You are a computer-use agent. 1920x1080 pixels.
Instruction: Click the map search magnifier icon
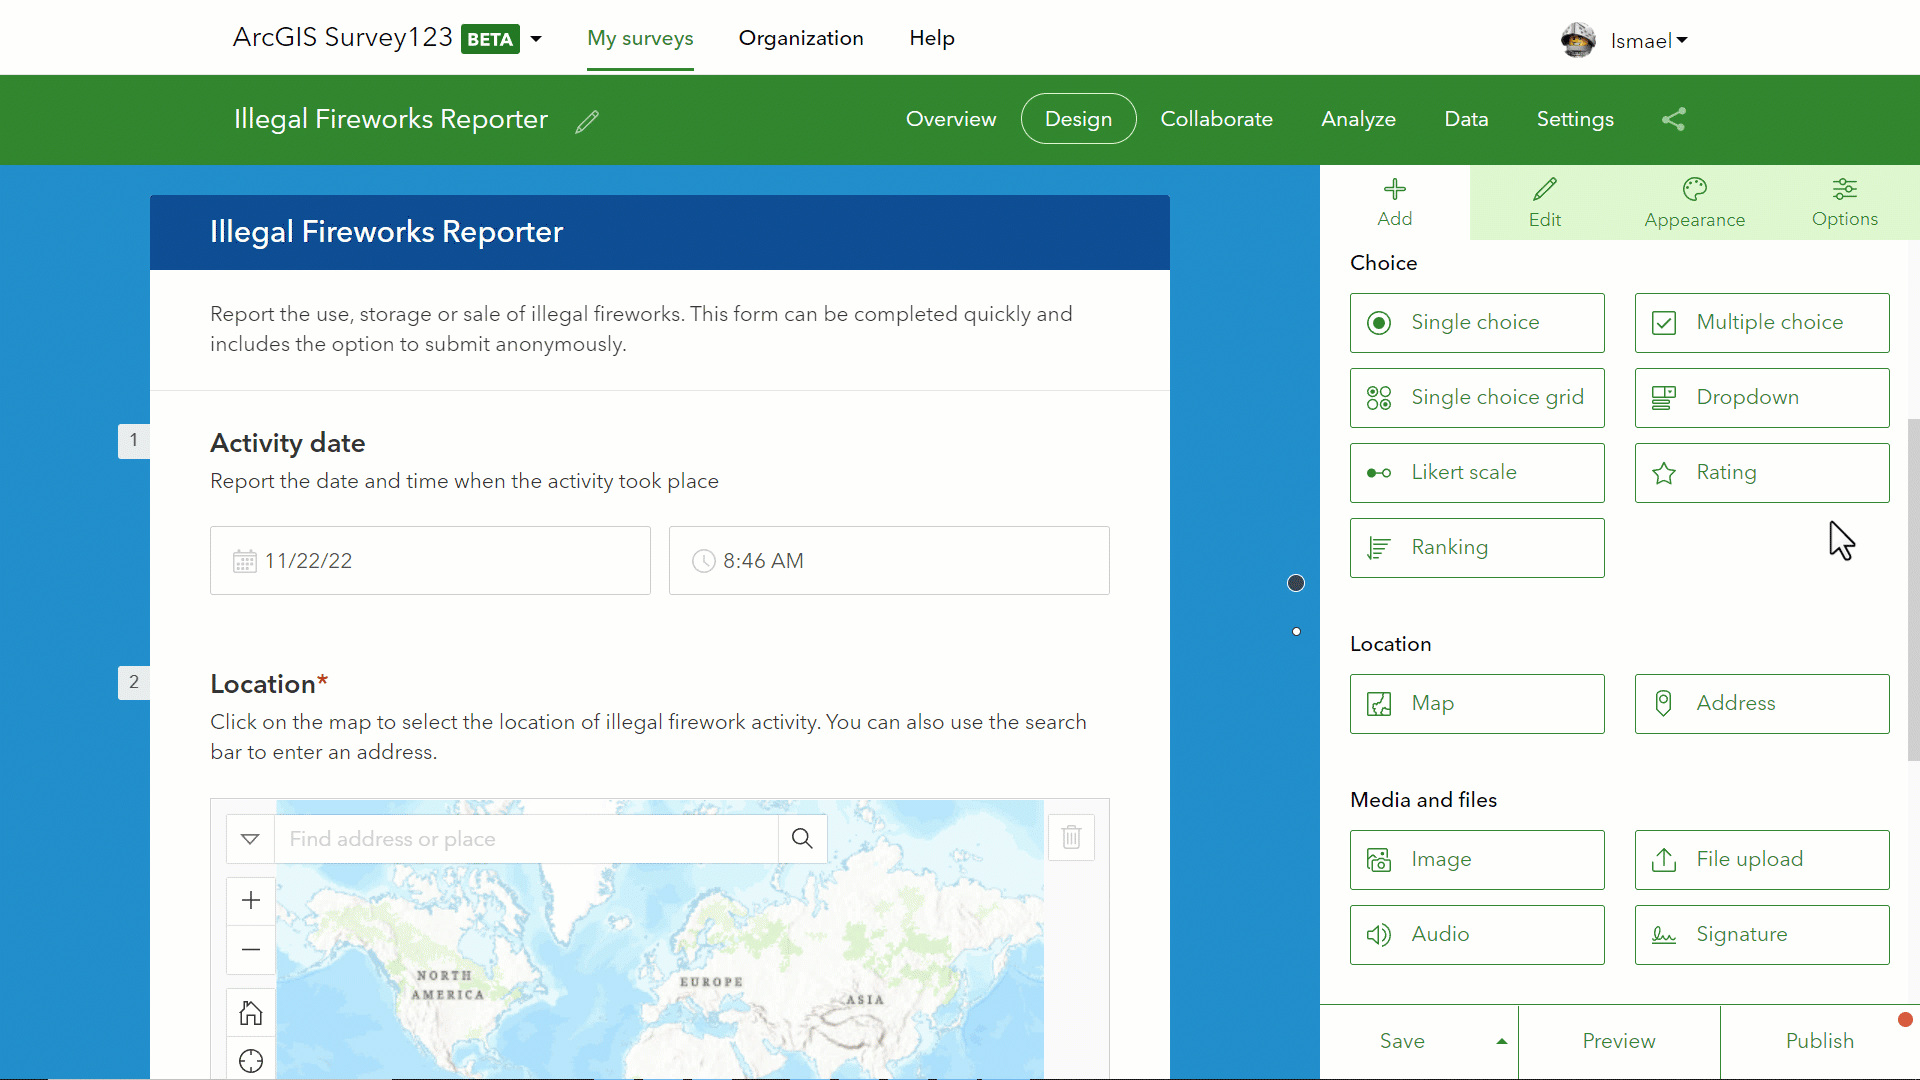click(802, 838)
